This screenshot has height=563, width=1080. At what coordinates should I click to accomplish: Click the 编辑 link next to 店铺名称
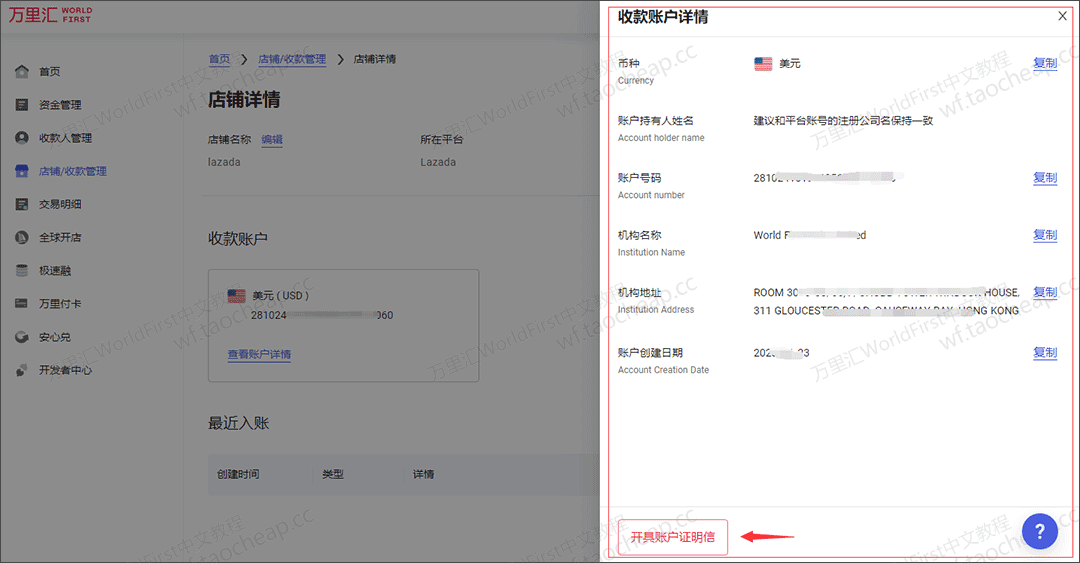click(x=272, y=139)
